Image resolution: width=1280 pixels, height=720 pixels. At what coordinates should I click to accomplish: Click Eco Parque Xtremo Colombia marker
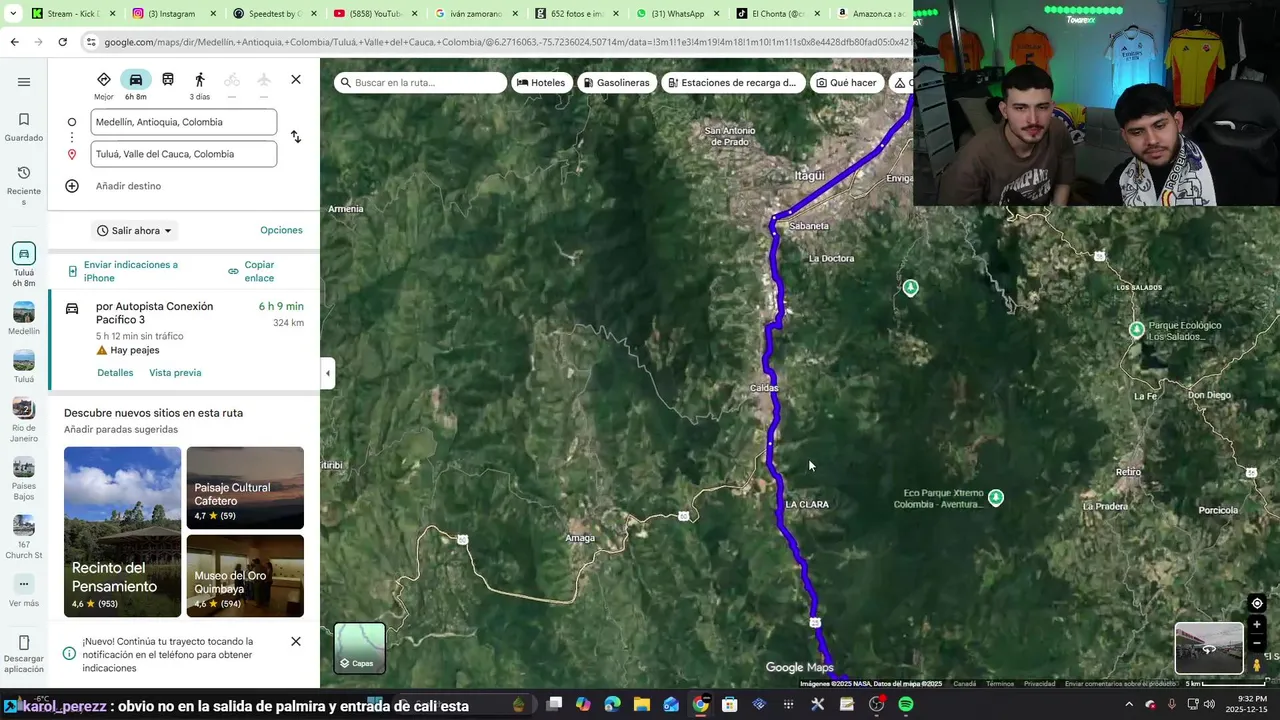pos(995,497)
